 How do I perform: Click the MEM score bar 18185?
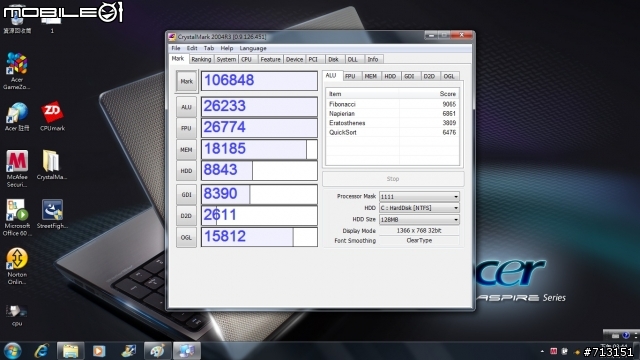click(x=259, y=149)
